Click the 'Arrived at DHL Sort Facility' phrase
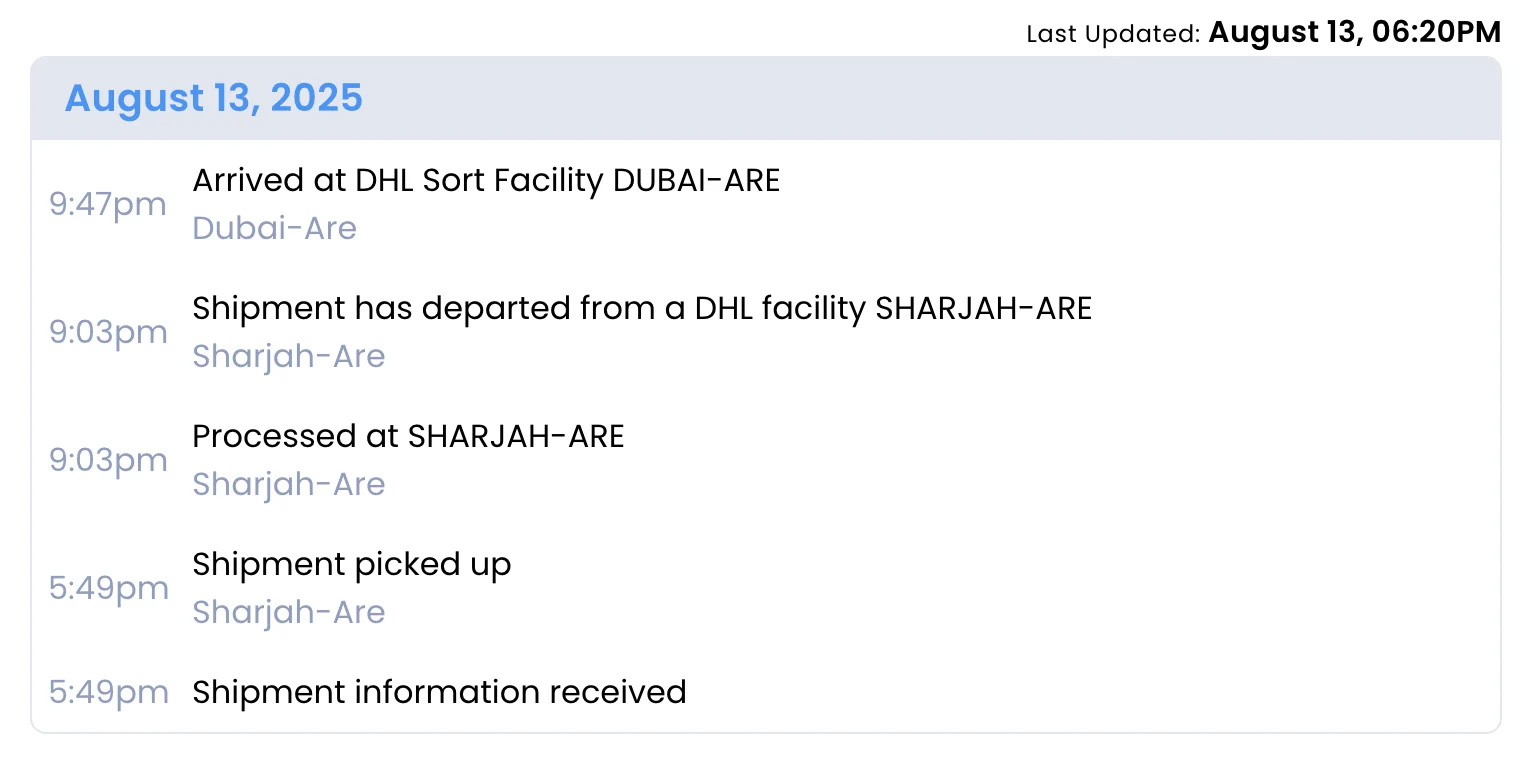 [398, 181]
